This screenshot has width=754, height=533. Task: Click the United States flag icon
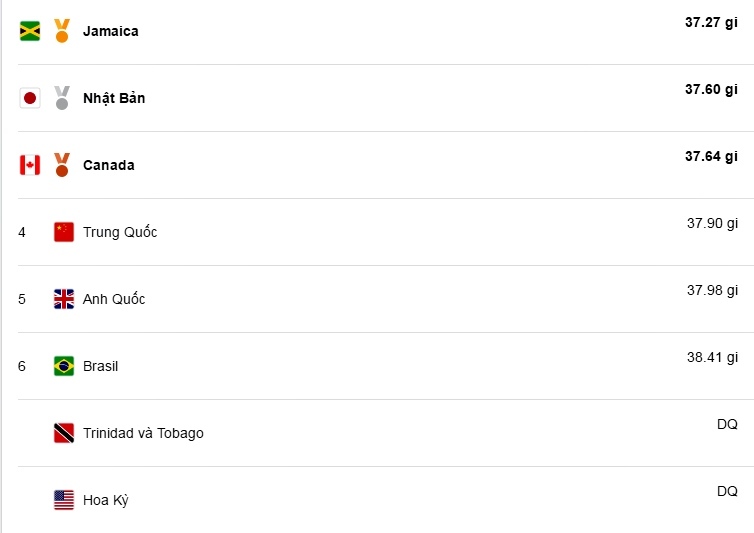[64, 500]
